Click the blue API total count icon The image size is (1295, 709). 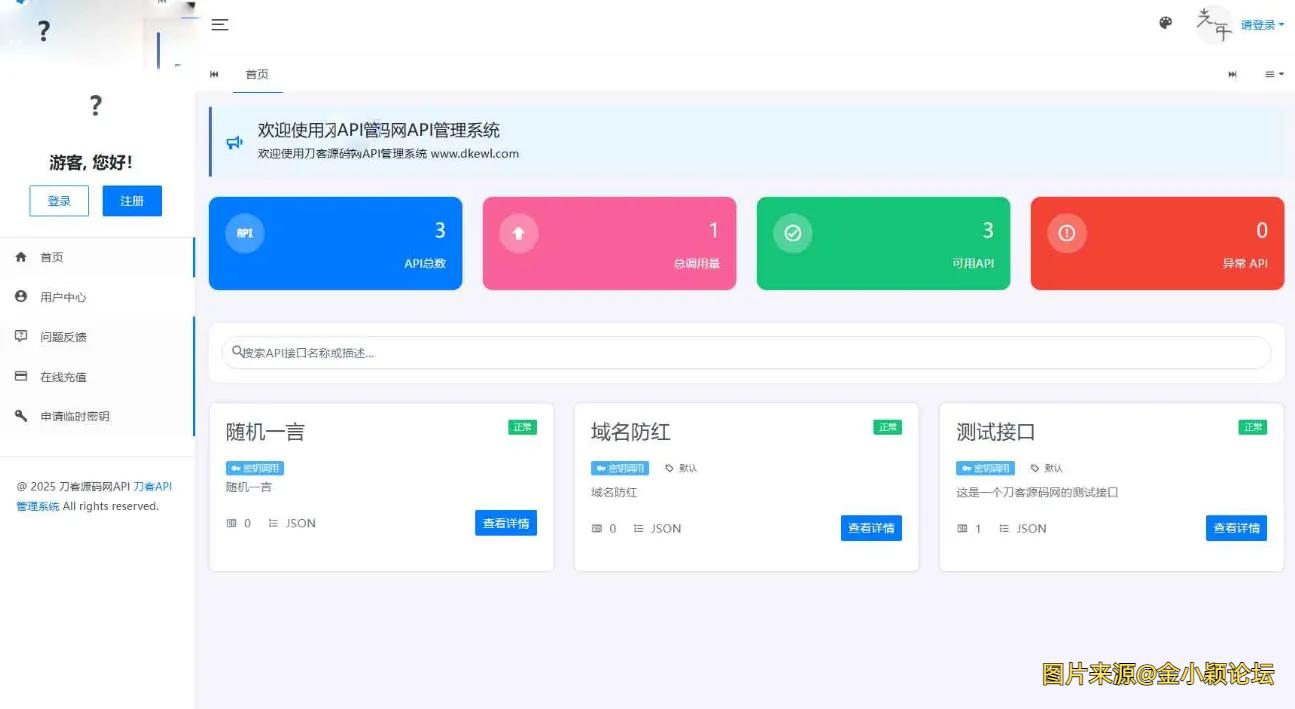coord(245,233)
